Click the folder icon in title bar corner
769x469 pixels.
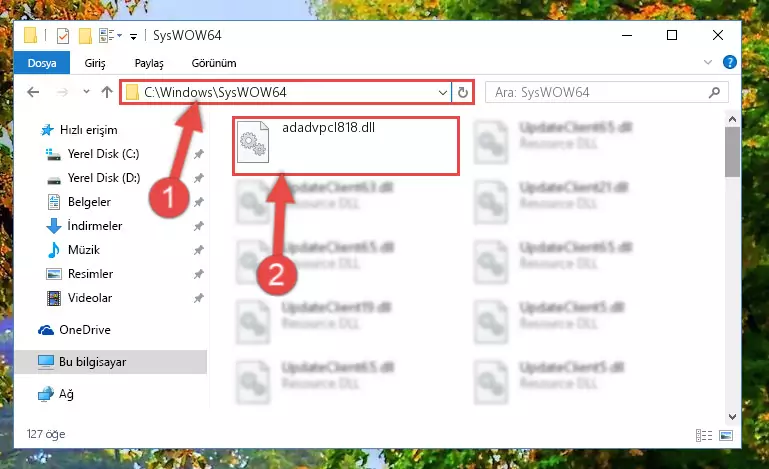coord(30,35)
